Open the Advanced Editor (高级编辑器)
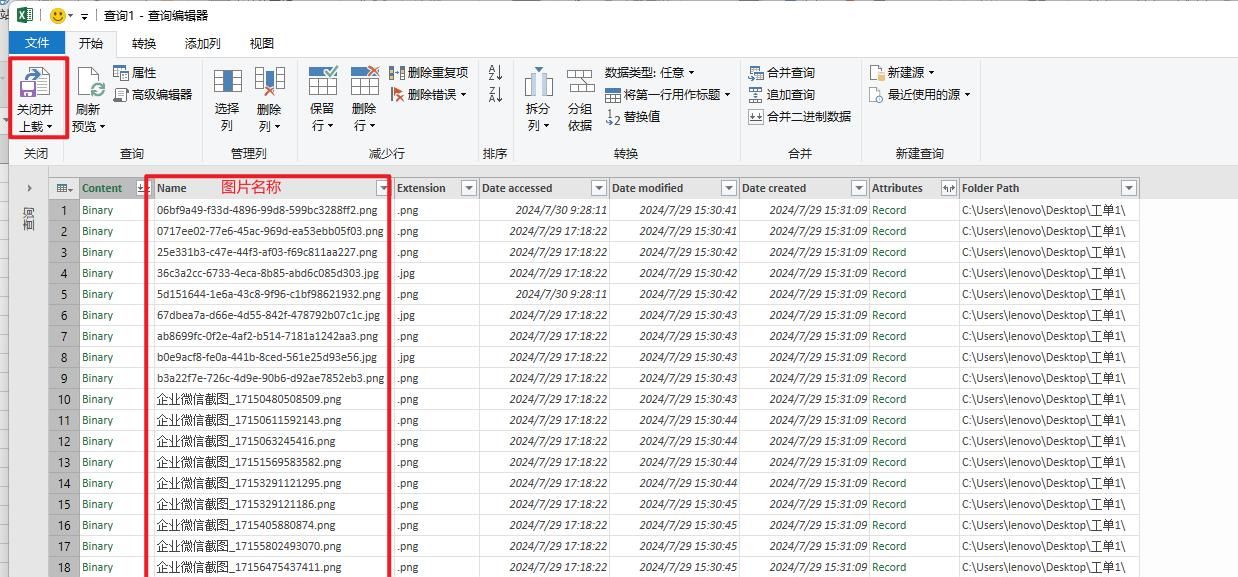1238x577 pixels. point(153,94)
